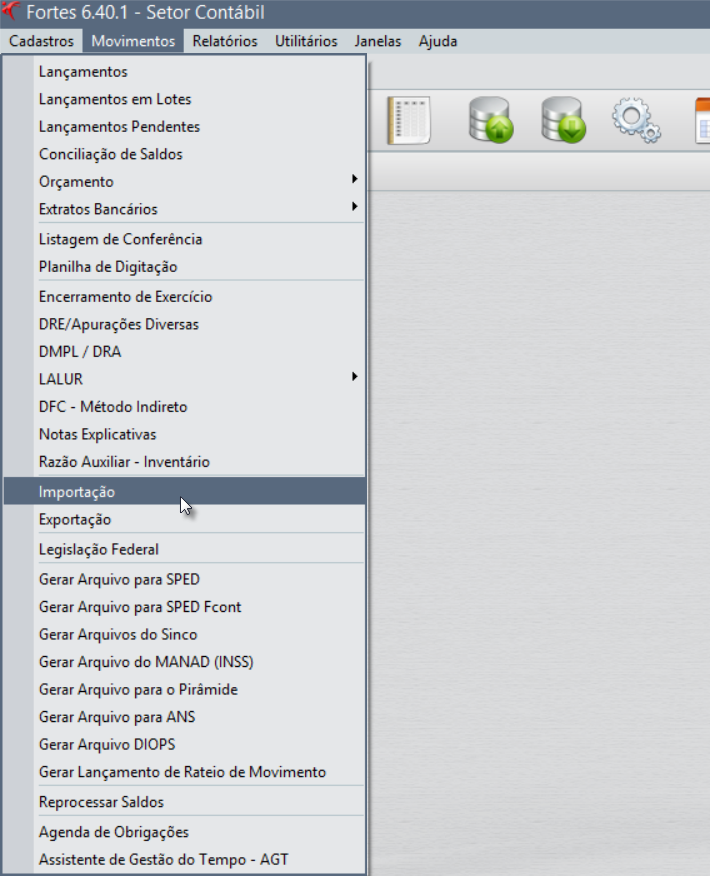
Task: Choose Lançamentos em Lotes menu entry
Action: point(115,99)
